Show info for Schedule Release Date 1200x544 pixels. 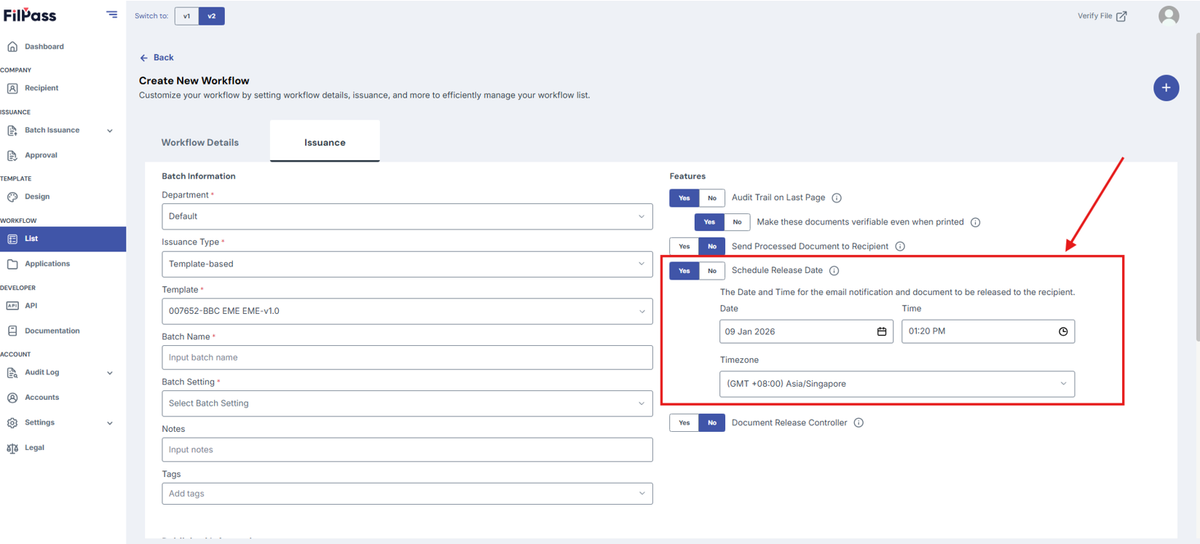(834, 270)
